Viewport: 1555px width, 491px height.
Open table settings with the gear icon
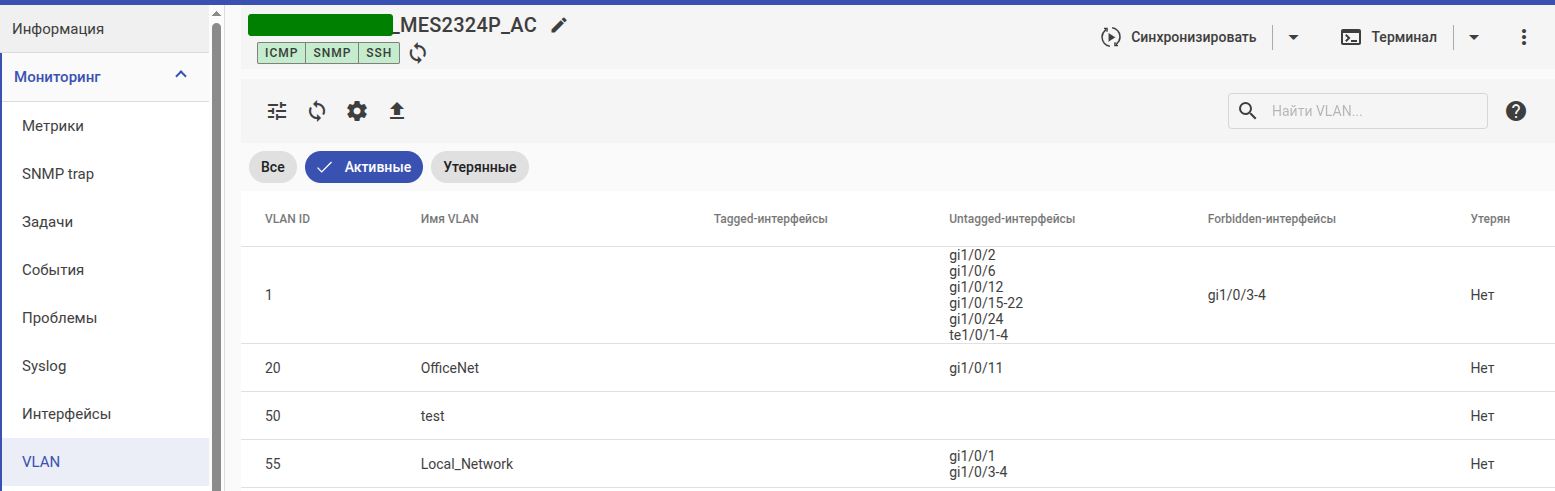357,111
